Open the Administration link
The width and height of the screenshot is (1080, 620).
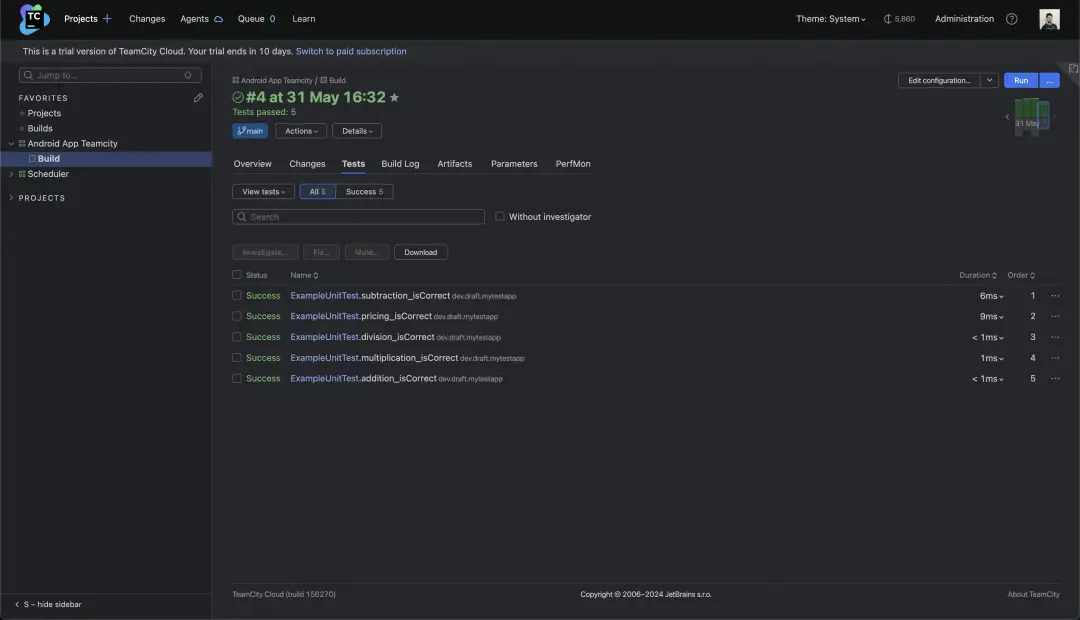(x=964, y=19)
